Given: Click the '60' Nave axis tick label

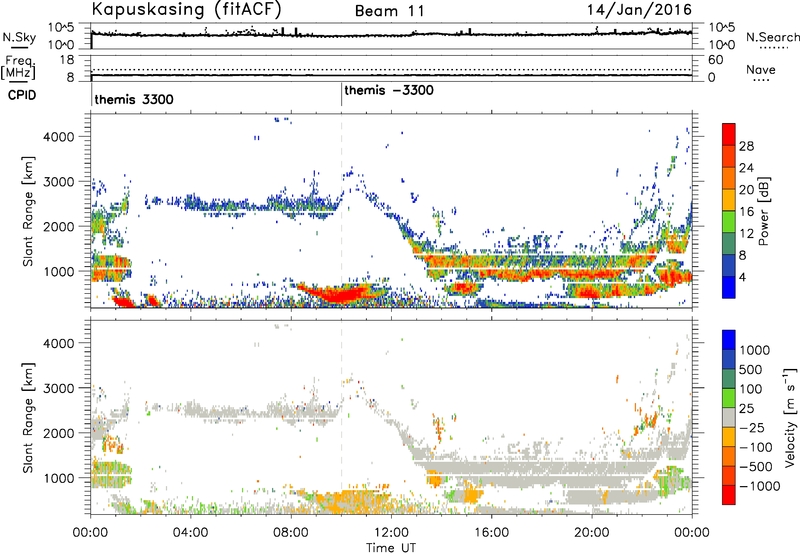Looking at the screenshot, I should [715, 60].
